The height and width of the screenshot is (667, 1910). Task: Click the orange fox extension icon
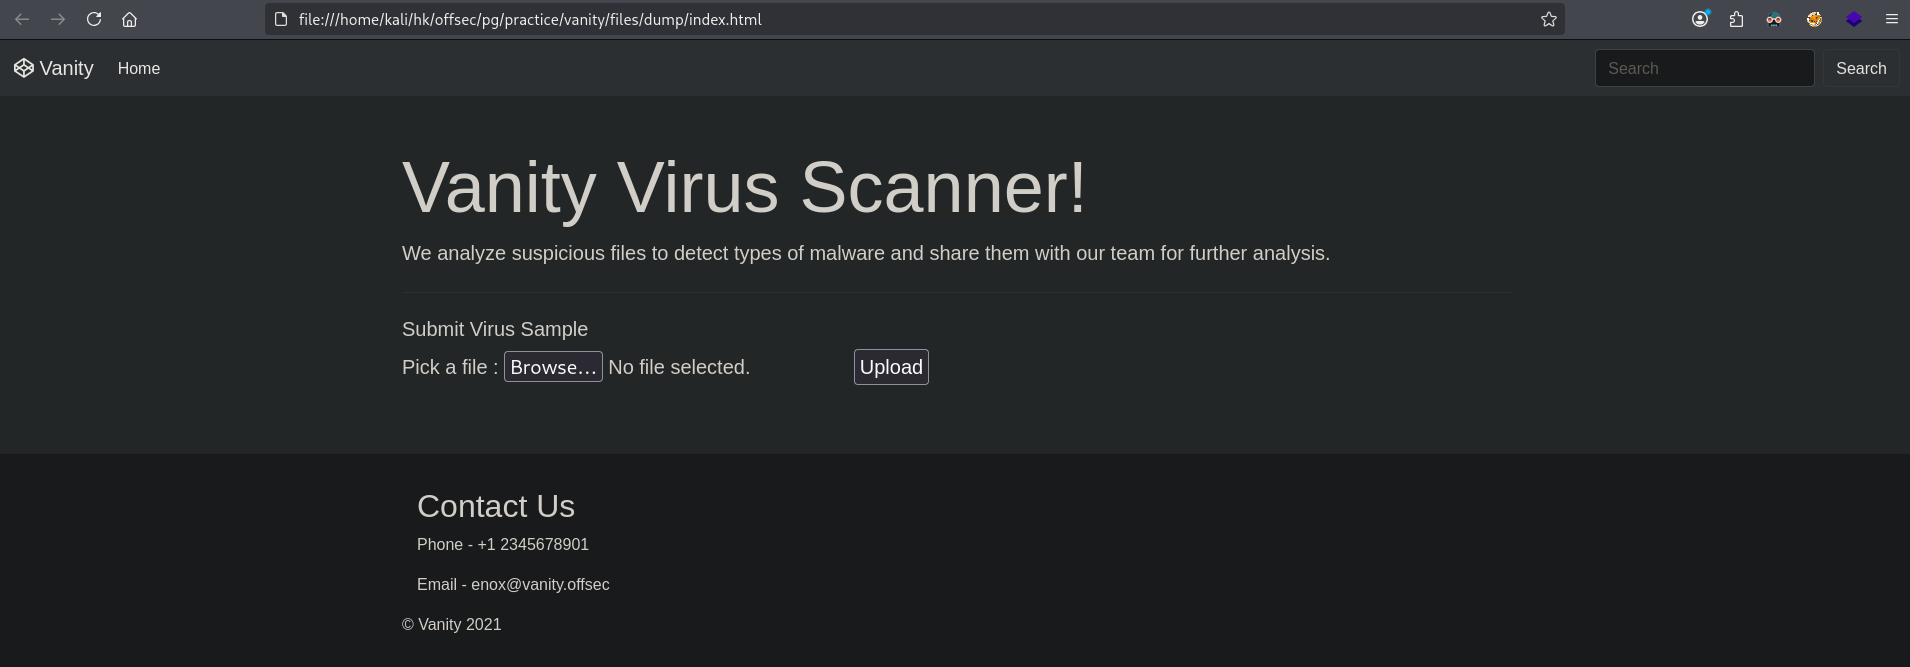pyautogui.click(x=1814, y=19)
